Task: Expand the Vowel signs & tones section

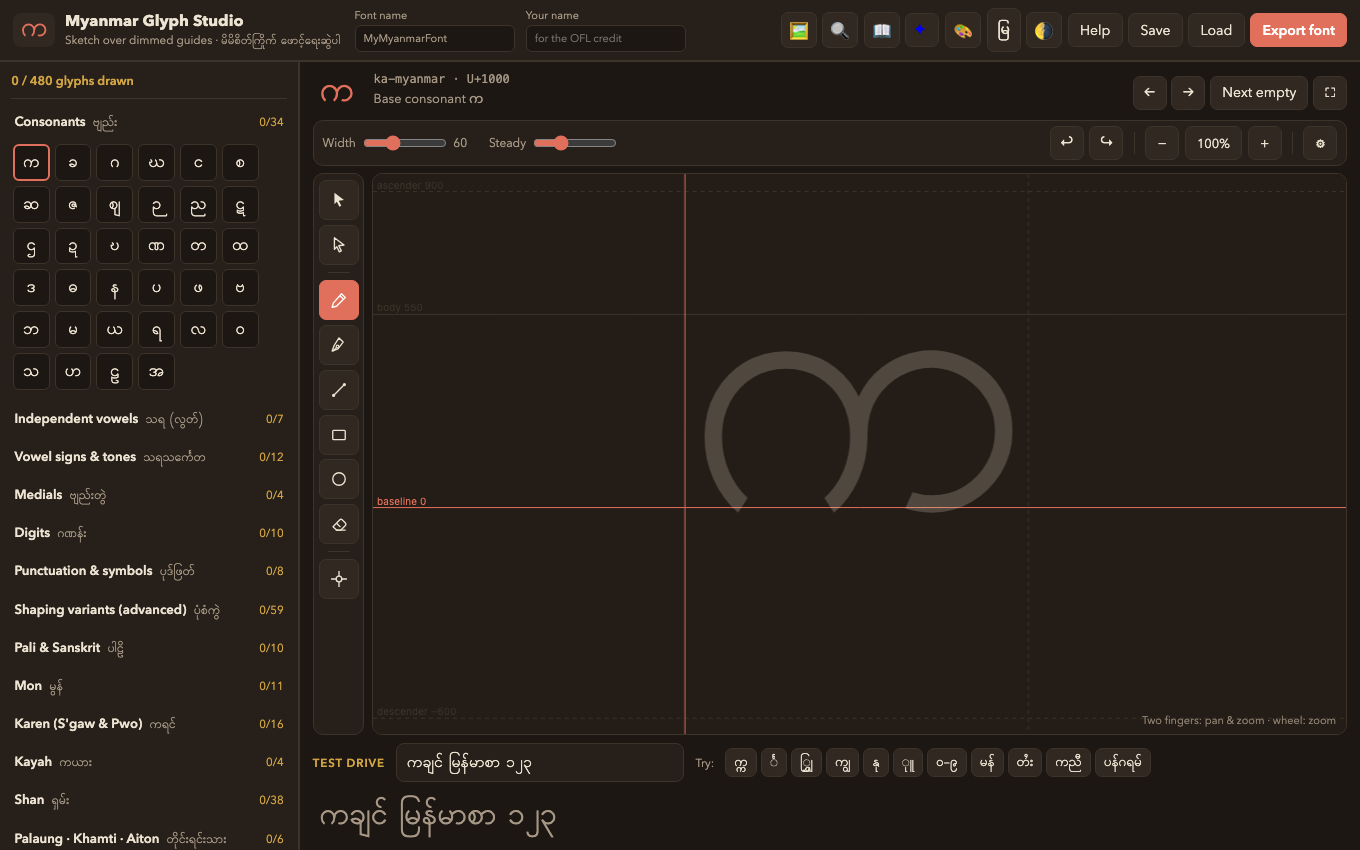Action: pos(149,457)
